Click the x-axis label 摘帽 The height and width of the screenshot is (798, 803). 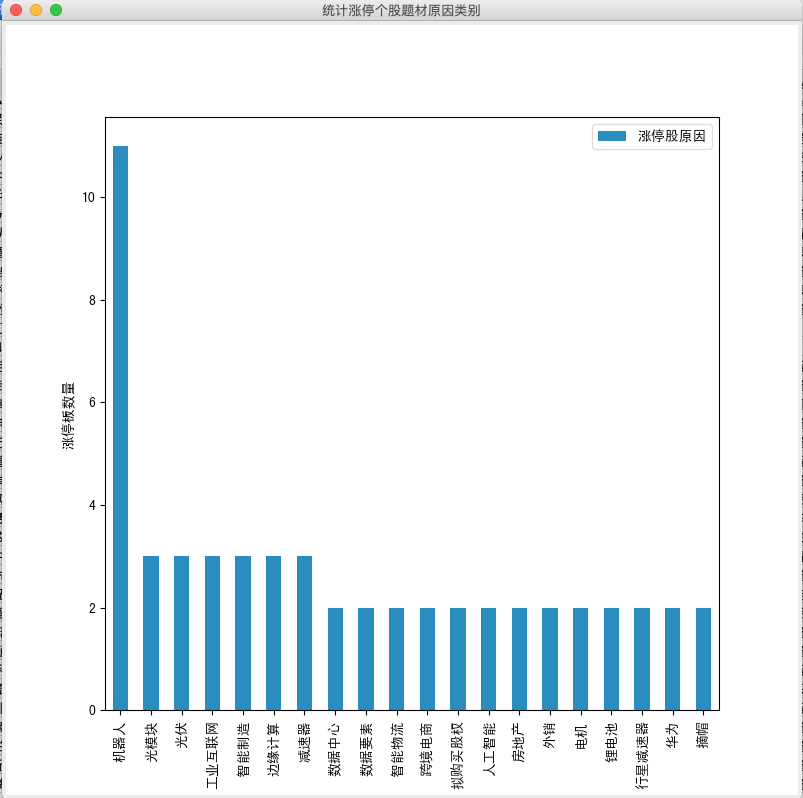click(704, 736)
